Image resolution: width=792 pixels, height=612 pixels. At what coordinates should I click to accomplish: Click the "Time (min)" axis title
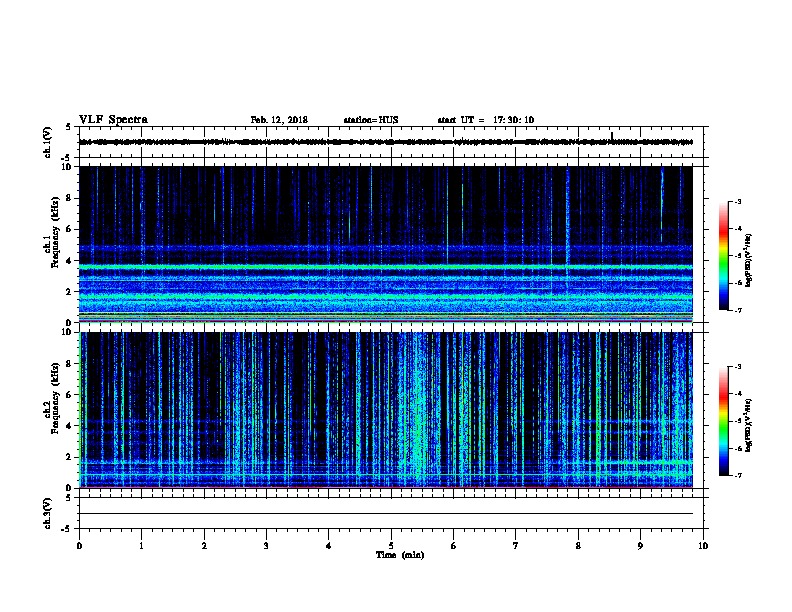tap(400, 555)
